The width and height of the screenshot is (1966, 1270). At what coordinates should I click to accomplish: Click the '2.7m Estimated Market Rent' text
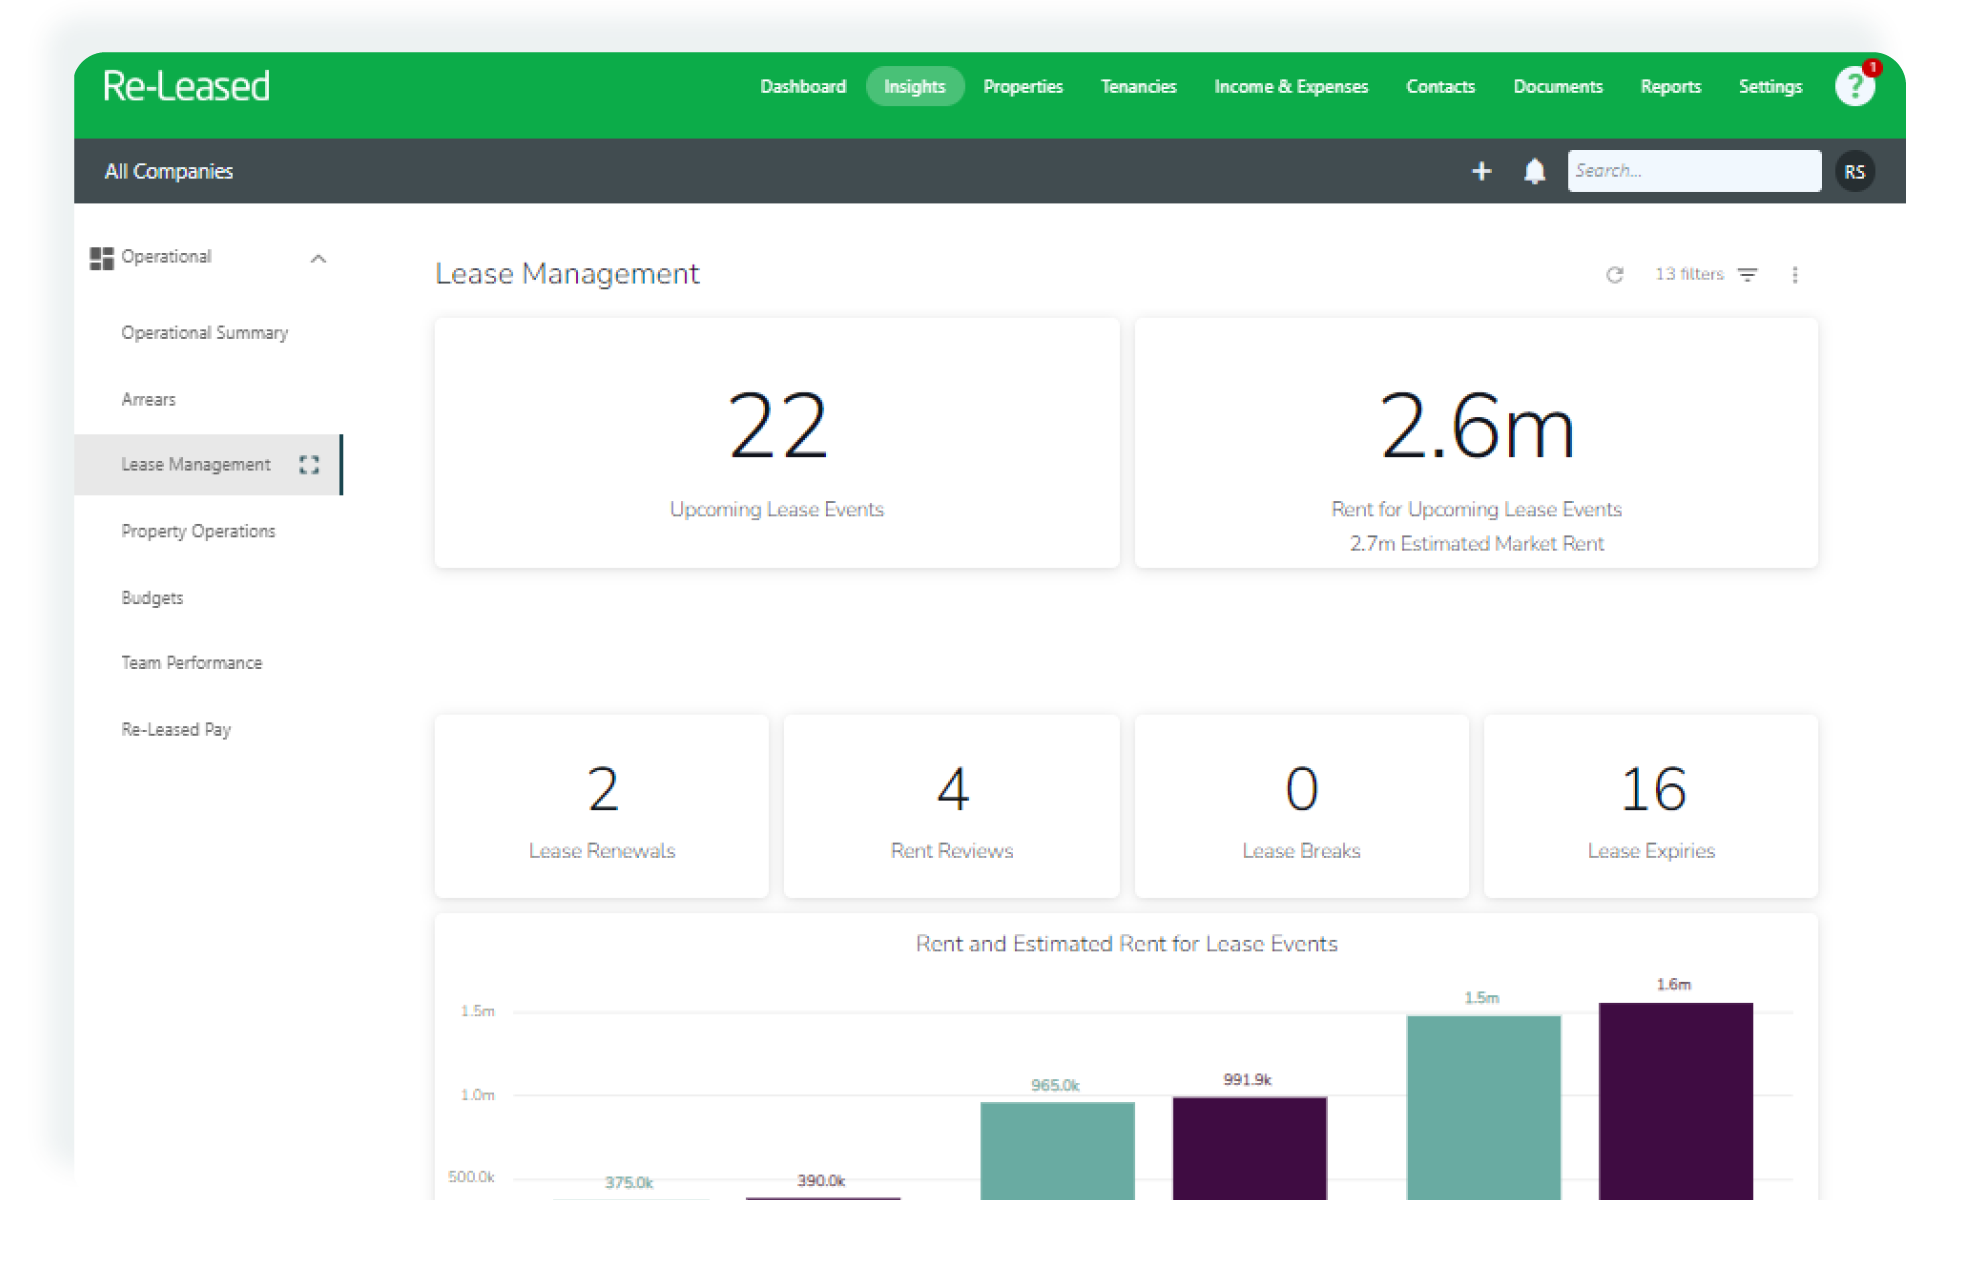(x=1476, y=544)
